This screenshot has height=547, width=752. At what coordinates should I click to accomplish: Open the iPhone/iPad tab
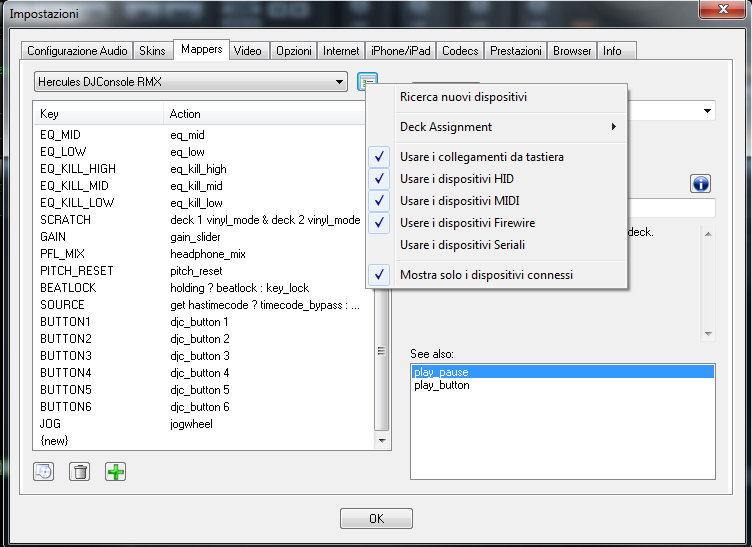400,51
